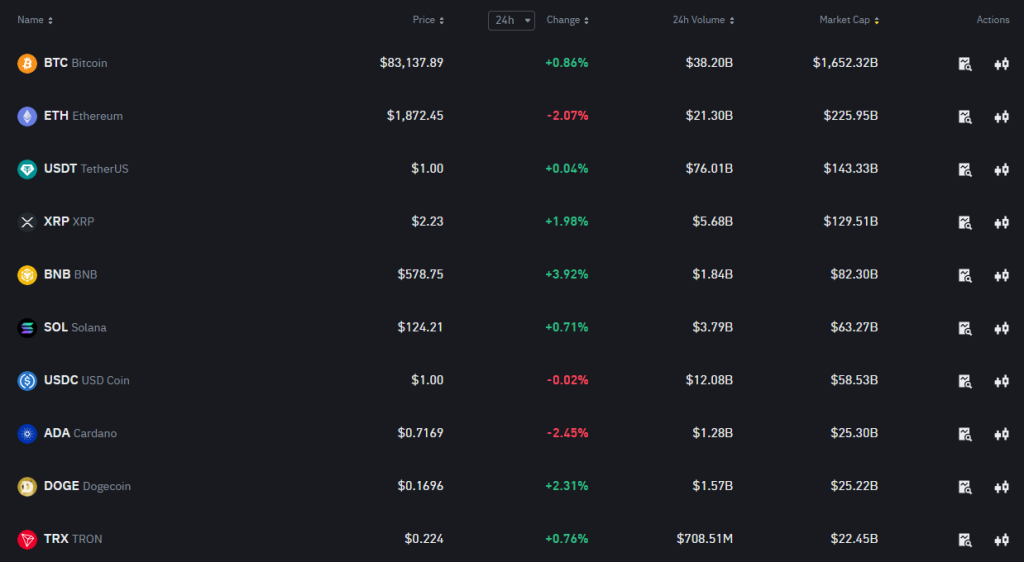The width and height of the screenshot is (1024, 562).
Task: Click the BNB price $578.75
Action: tap(421, 275)
